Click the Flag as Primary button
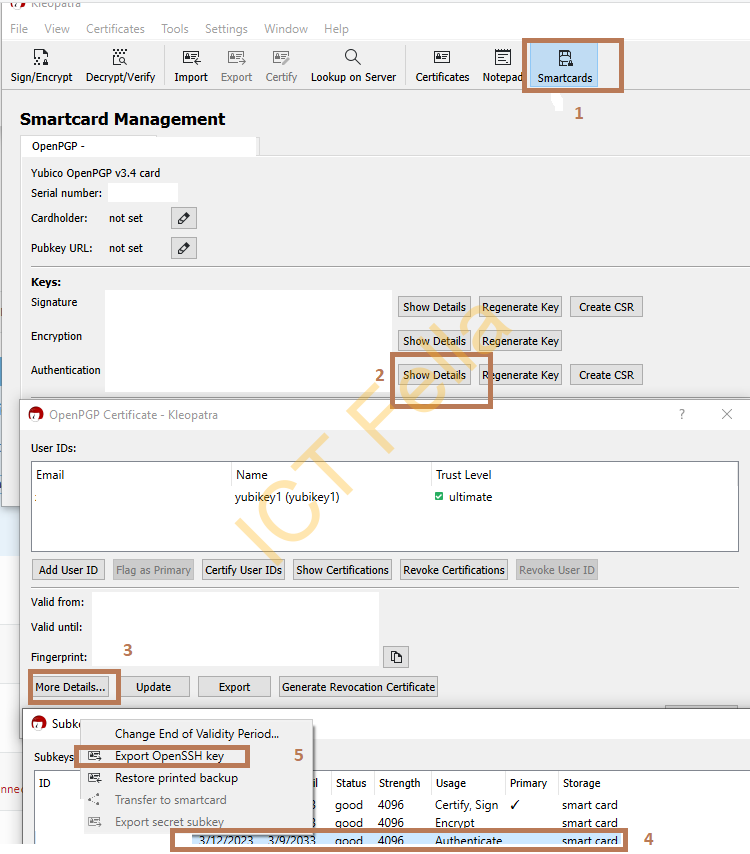This screenshot has width=750, height=854. point(153,570)
